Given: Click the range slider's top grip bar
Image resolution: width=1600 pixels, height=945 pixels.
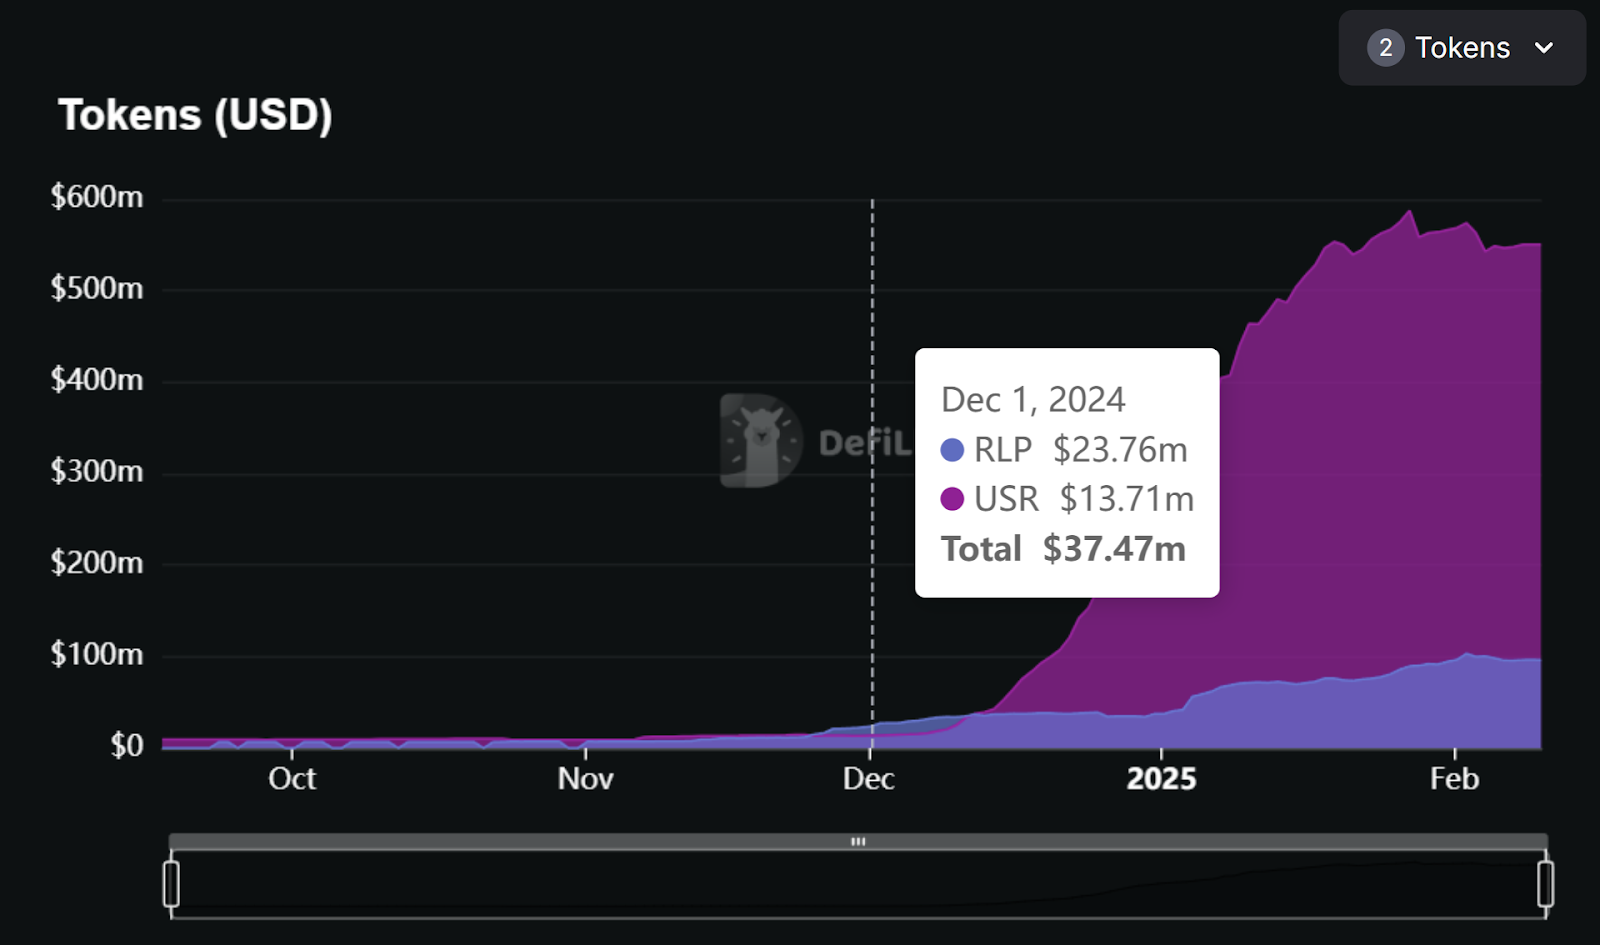Looking at the screenshot, I should (x=858, y=841).
